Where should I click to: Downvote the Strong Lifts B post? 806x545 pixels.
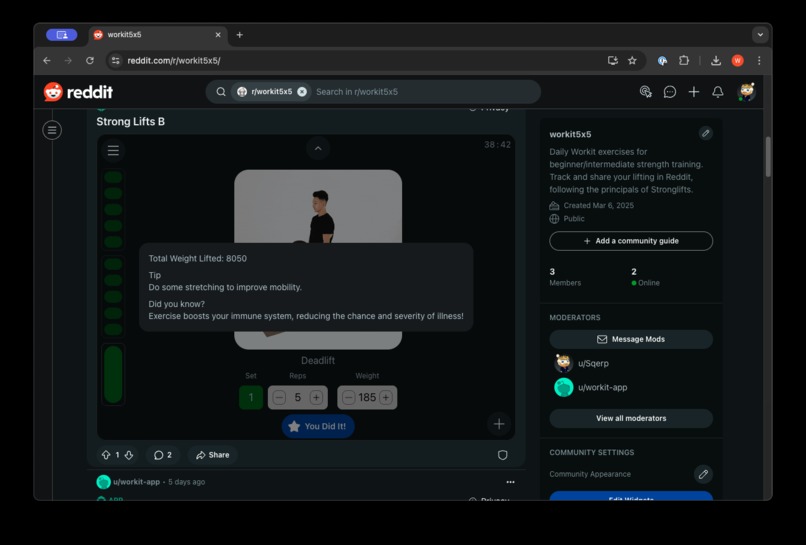pos(129,455)
